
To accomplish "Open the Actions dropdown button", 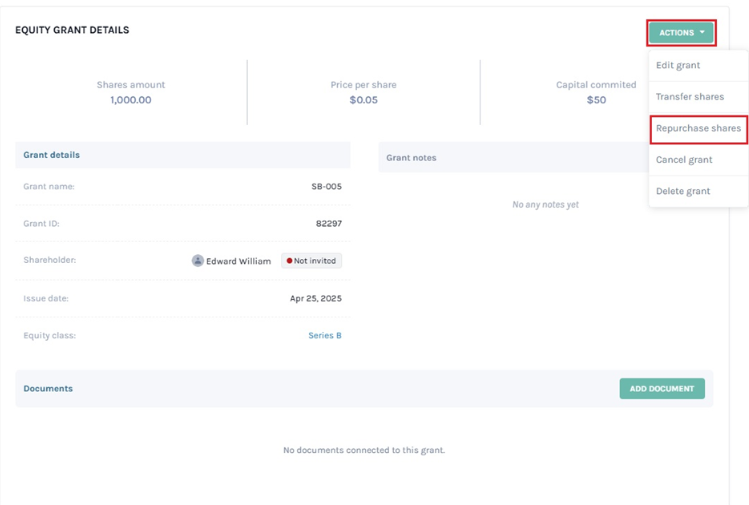I will (681, 32).
